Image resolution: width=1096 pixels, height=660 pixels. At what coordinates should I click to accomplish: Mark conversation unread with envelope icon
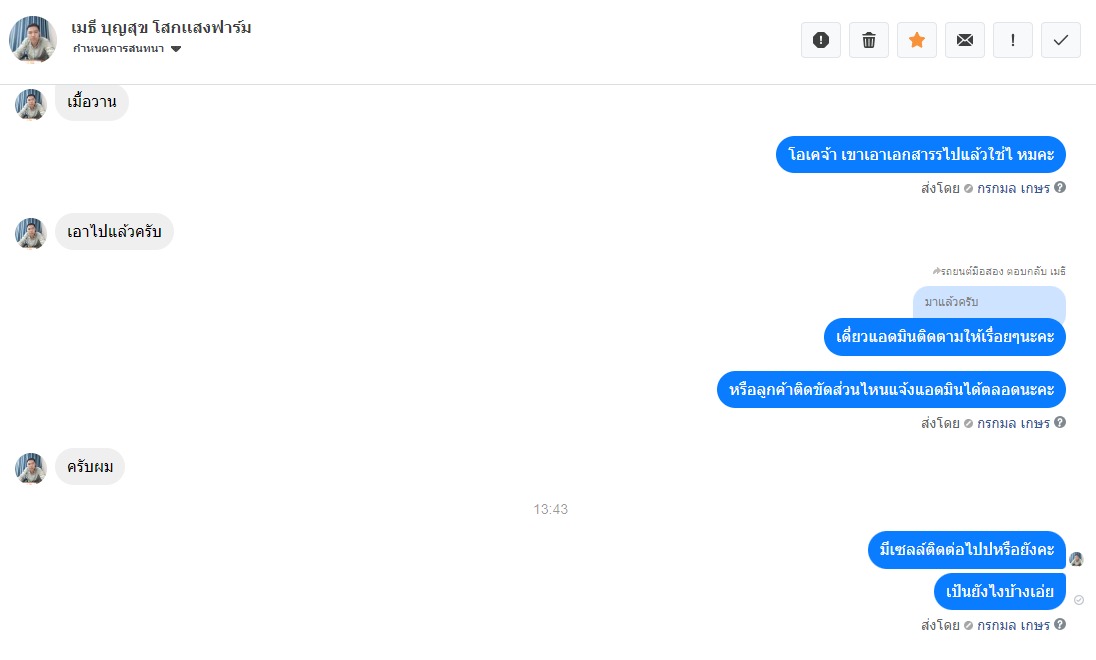(965, 40)
